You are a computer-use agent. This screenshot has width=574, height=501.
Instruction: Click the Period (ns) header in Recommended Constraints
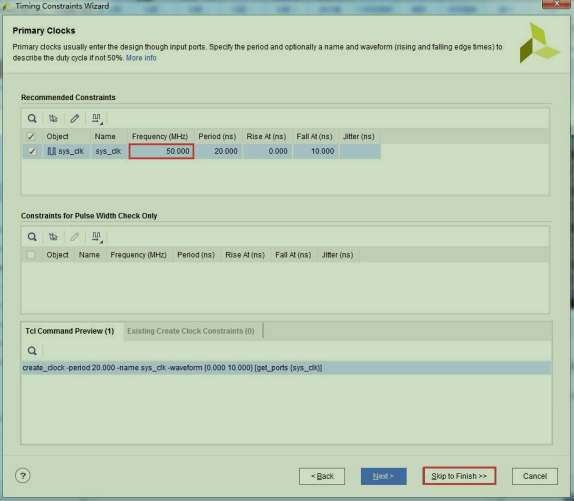(x=217, y=137)
